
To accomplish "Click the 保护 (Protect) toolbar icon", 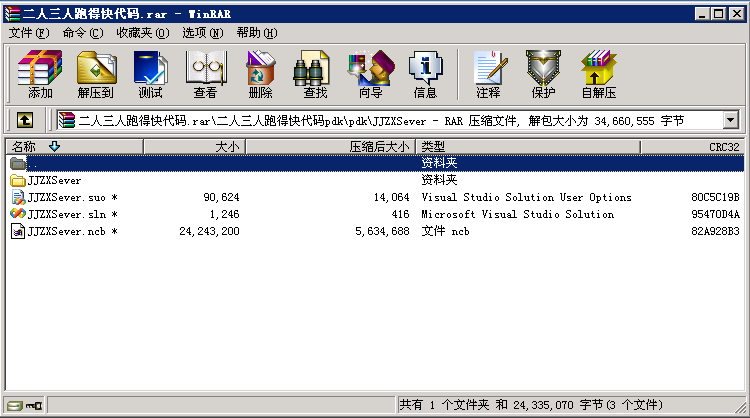I will click(543, 74).
